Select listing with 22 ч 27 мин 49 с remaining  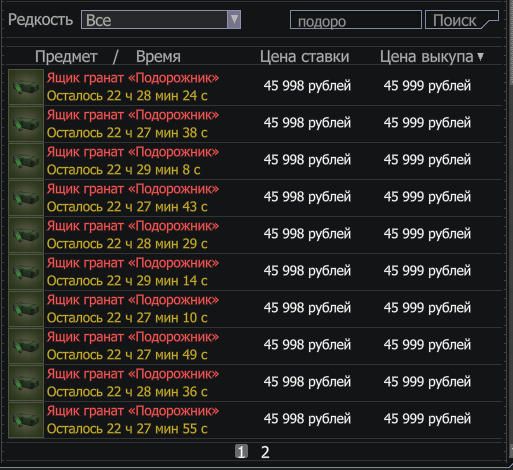[255, 346]
